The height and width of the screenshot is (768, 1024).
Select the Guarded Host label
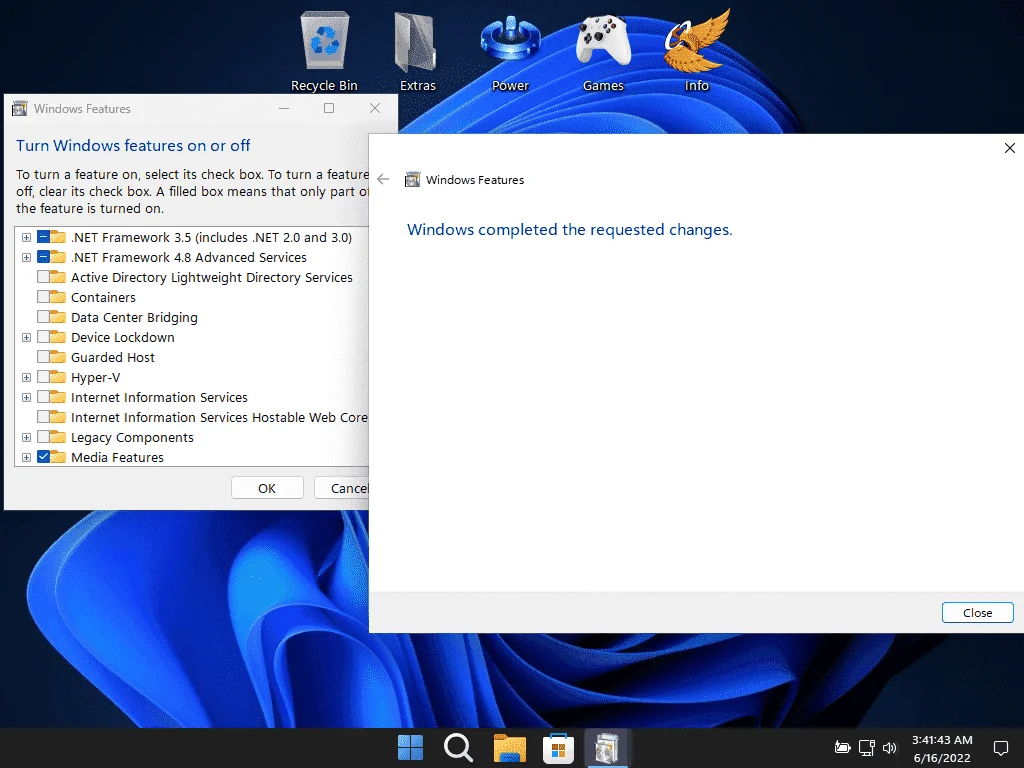113,357
